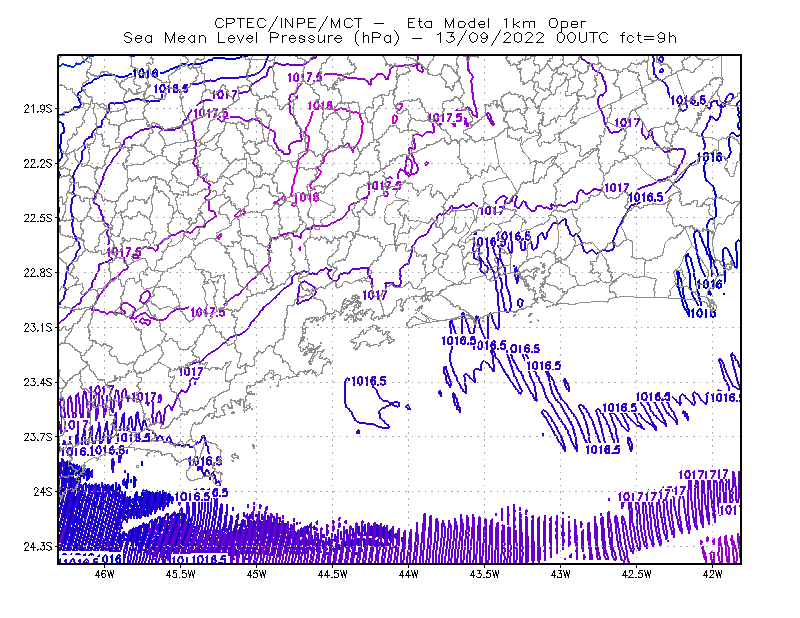Click the 45.5W longitude axis label
The height and width of the screenshot is (618, 800).
[181, 574]
